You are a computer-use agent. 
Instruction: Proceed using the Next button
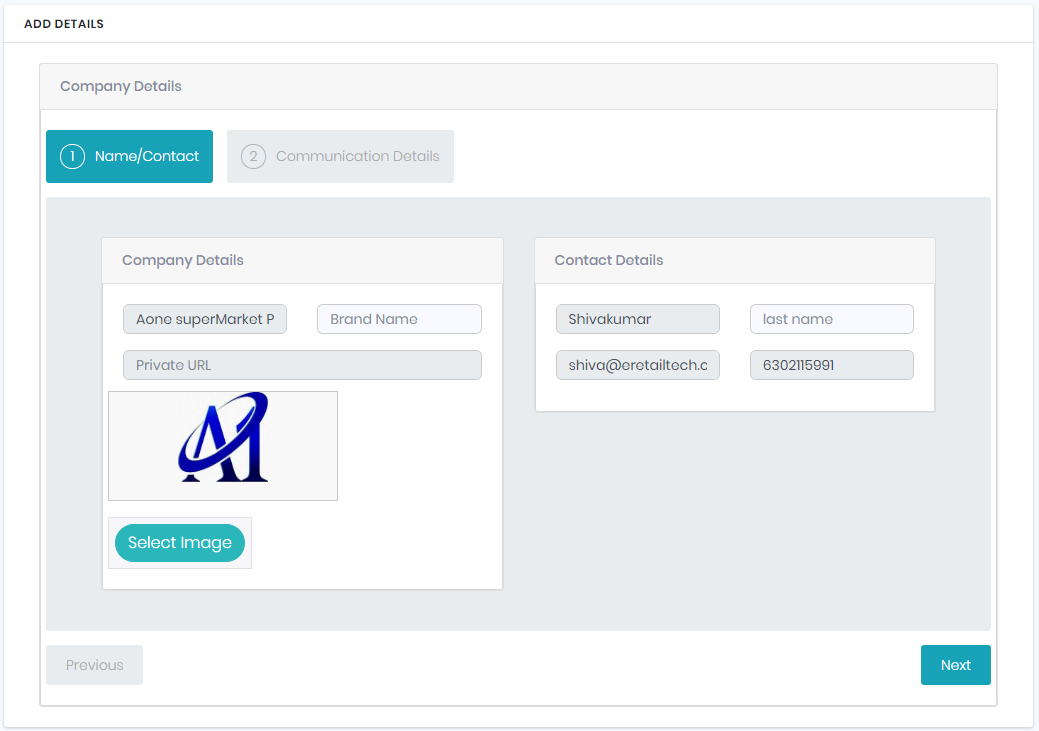click(x=955, y=665)
